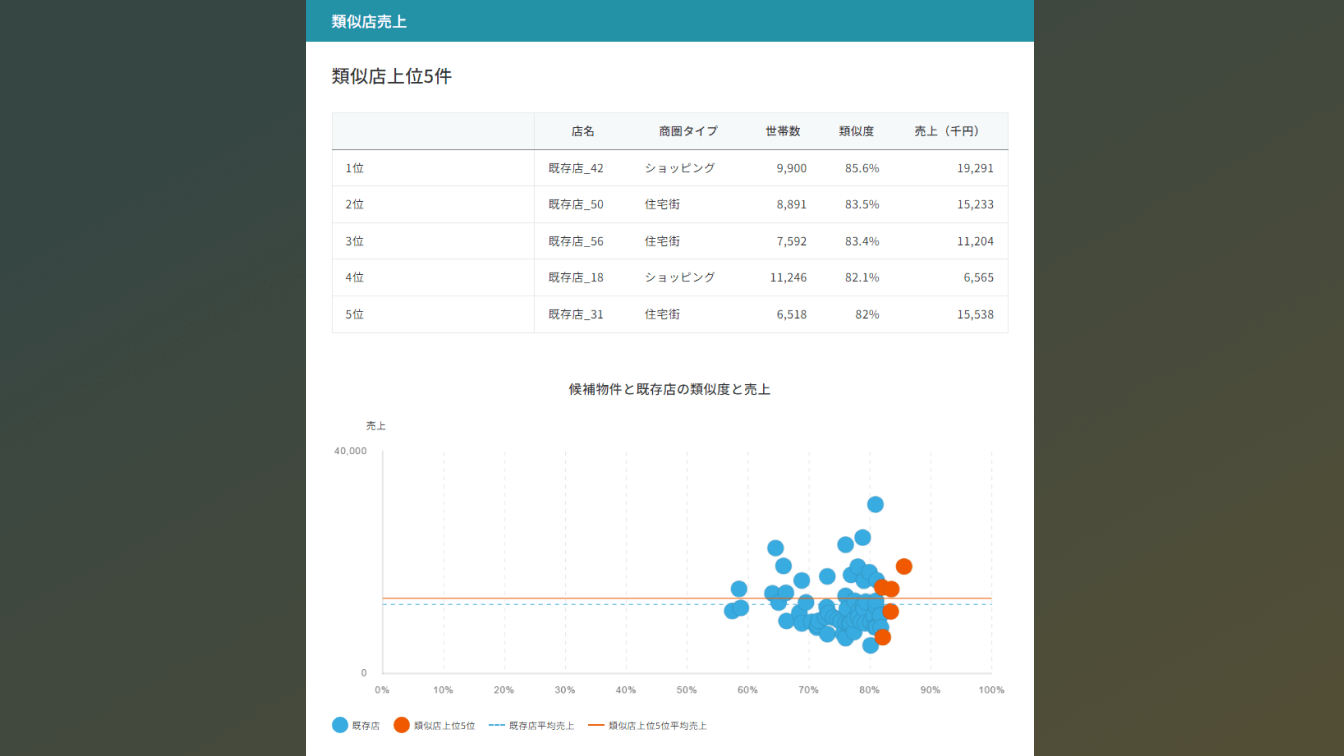
Task: Click sales value 6,565
Action: pos(979,277)
